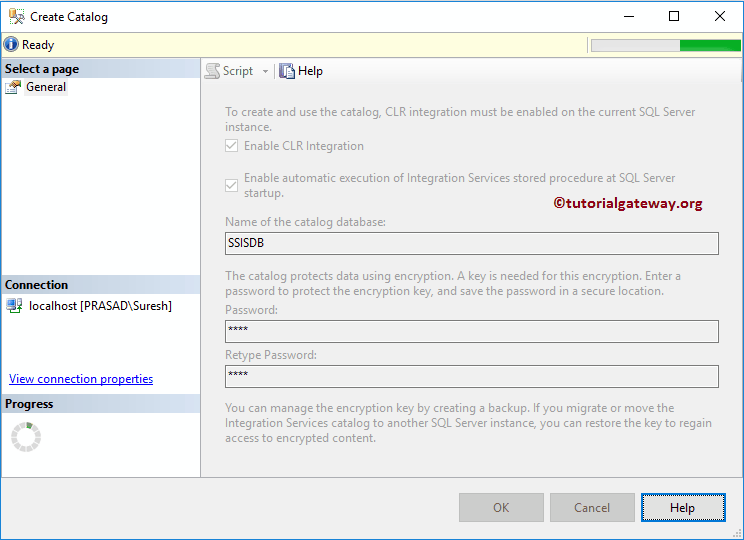The width and height of the screenshot is (744, 540).
Task: Click the OK button
Action: (x=501, y=508)
